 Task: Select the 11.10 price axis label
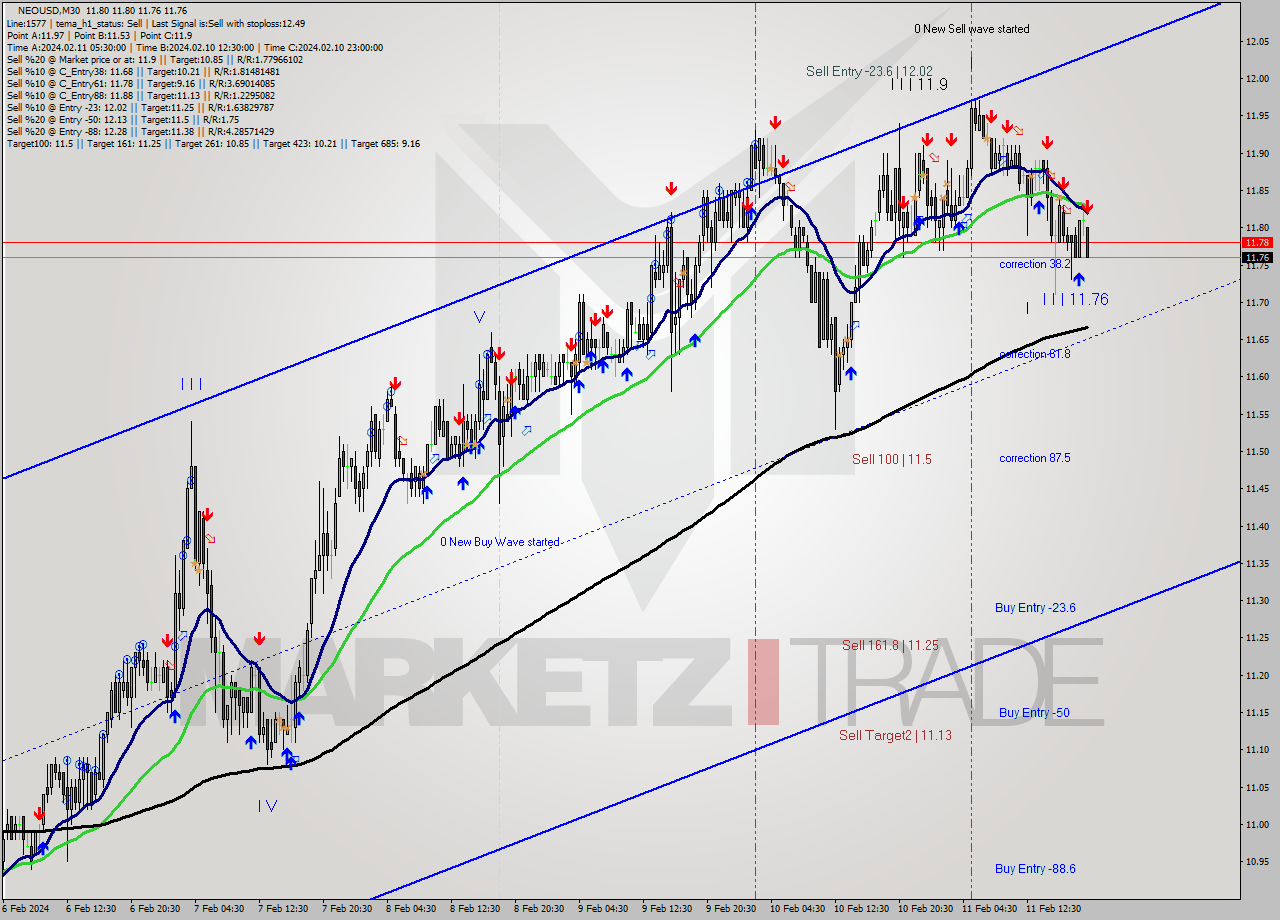[x=1257, y=750]
